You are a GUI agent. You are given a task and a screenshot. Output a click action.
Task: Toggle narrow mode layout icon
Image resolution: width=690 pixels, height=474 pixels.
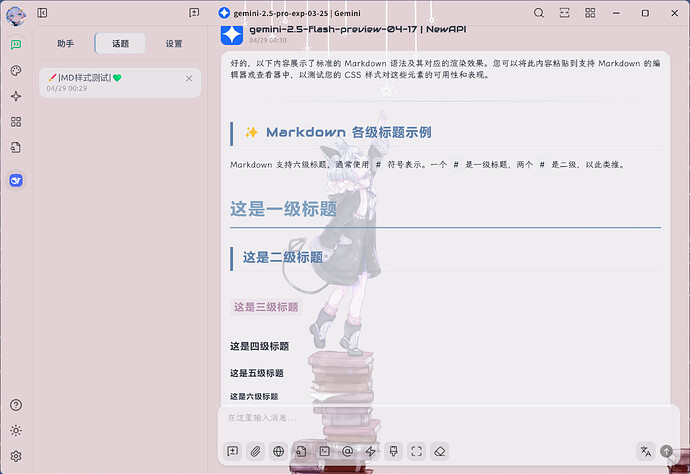click(x=564, y=13)
